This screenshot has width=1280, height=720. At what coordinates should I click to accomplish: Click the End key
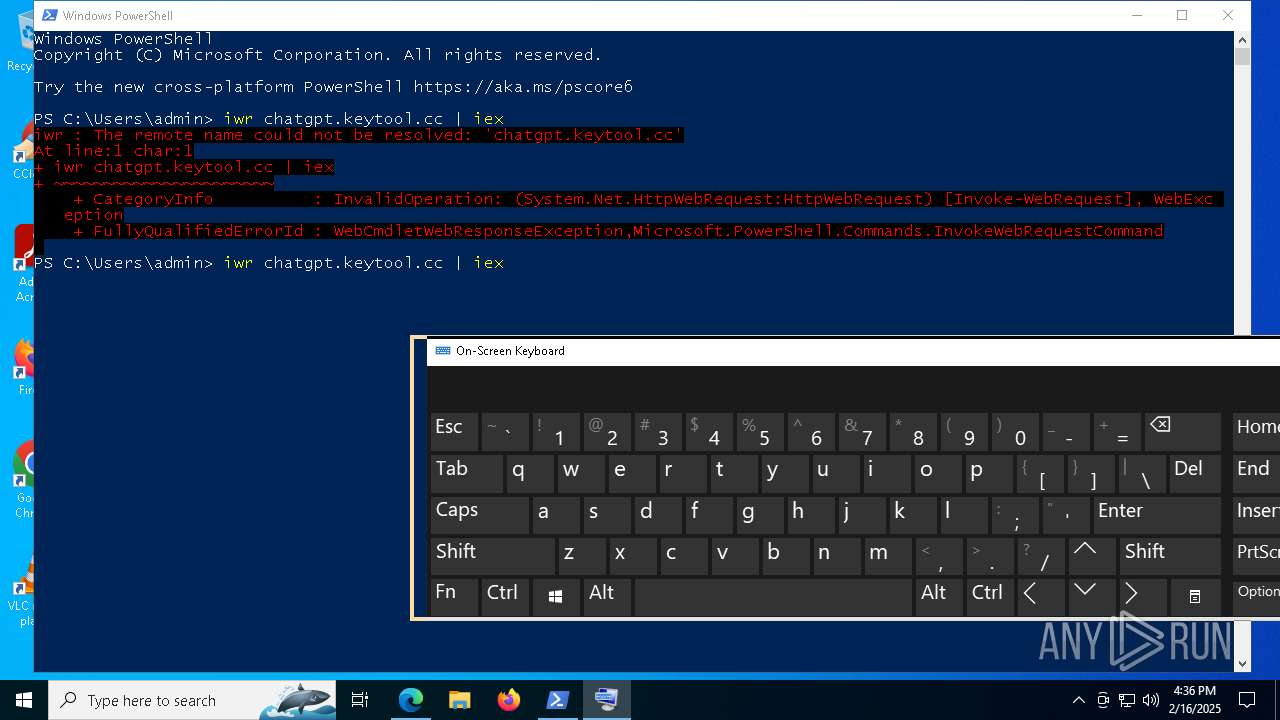[x=1256, y=473]
